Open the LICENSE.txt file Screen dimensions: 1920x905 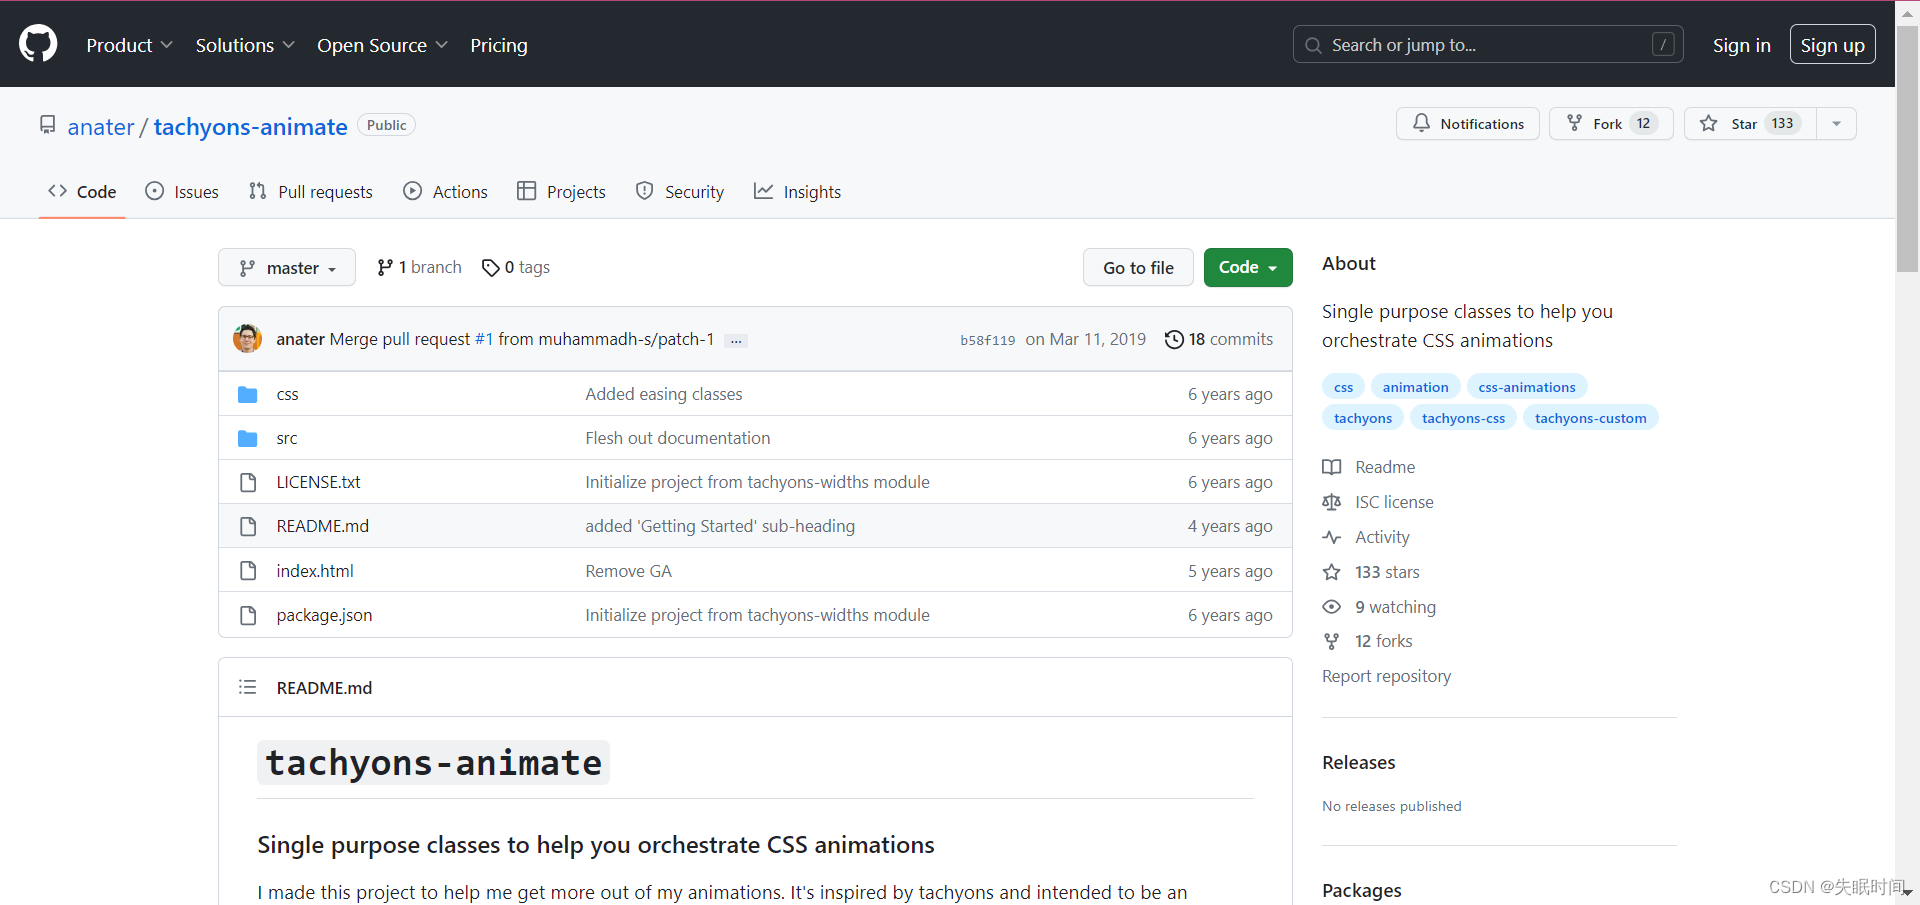318,482
